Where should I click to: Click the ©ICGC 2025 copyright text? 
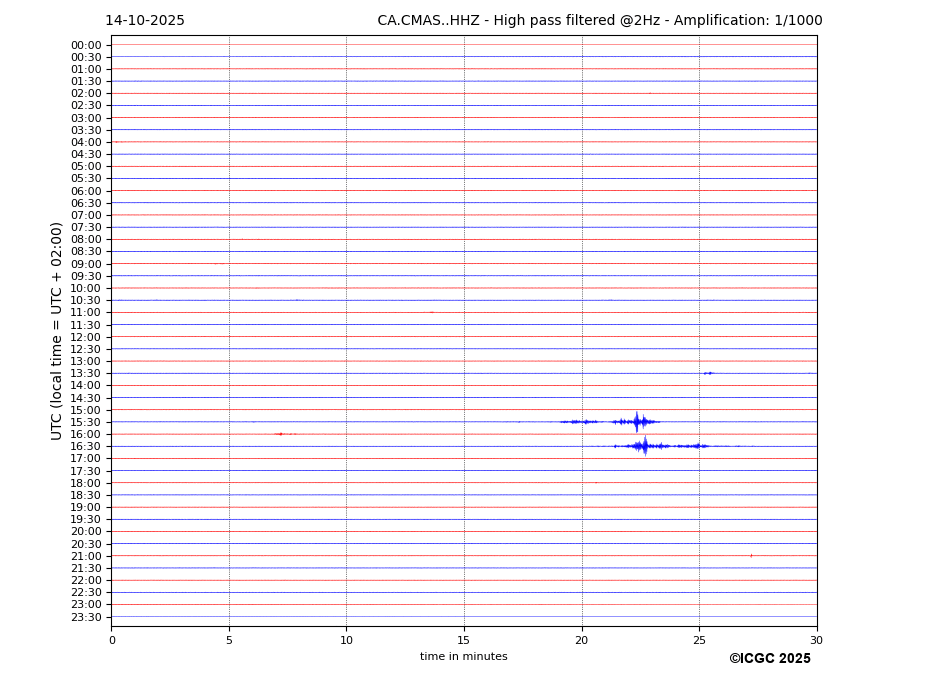tap(769, 659)
